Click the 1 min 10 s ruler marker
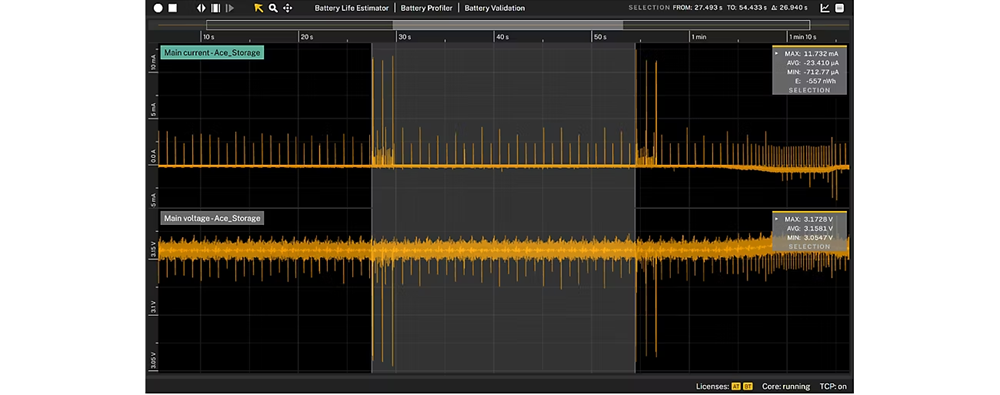Screen dimensions: 1000x395 coord(803,37)
